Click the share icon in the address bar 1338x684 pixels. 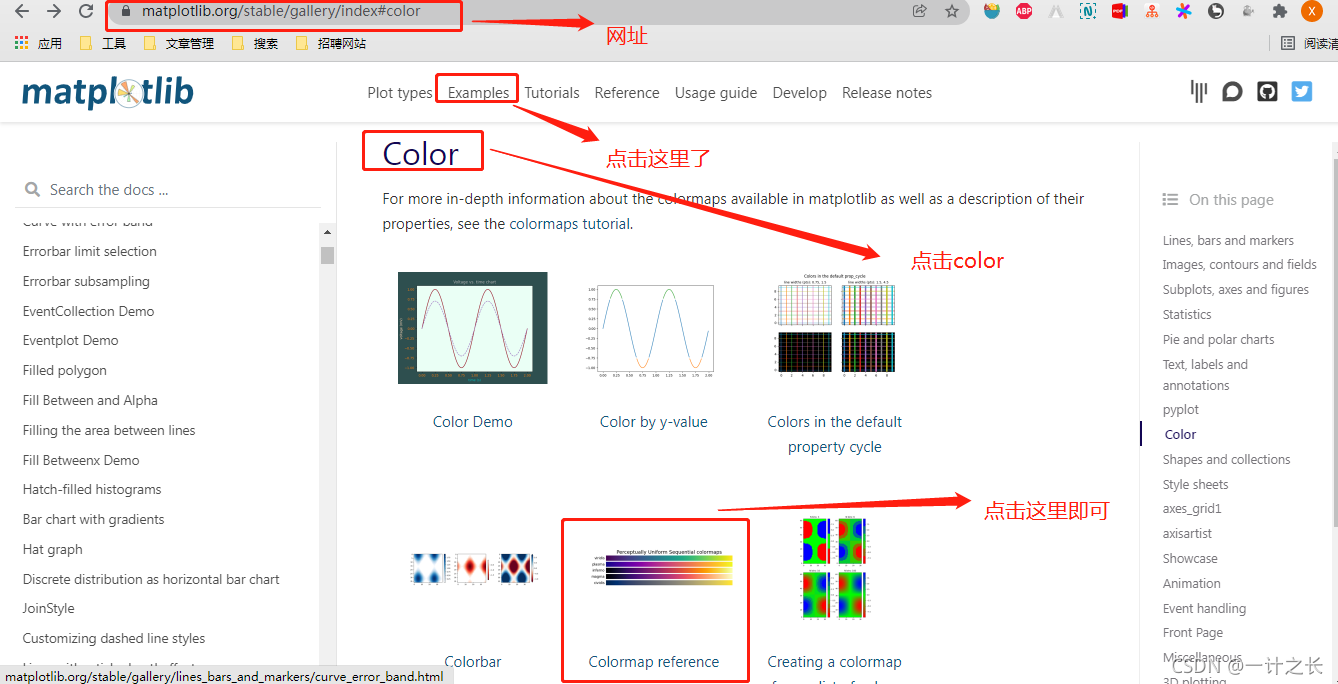[920, 12]
